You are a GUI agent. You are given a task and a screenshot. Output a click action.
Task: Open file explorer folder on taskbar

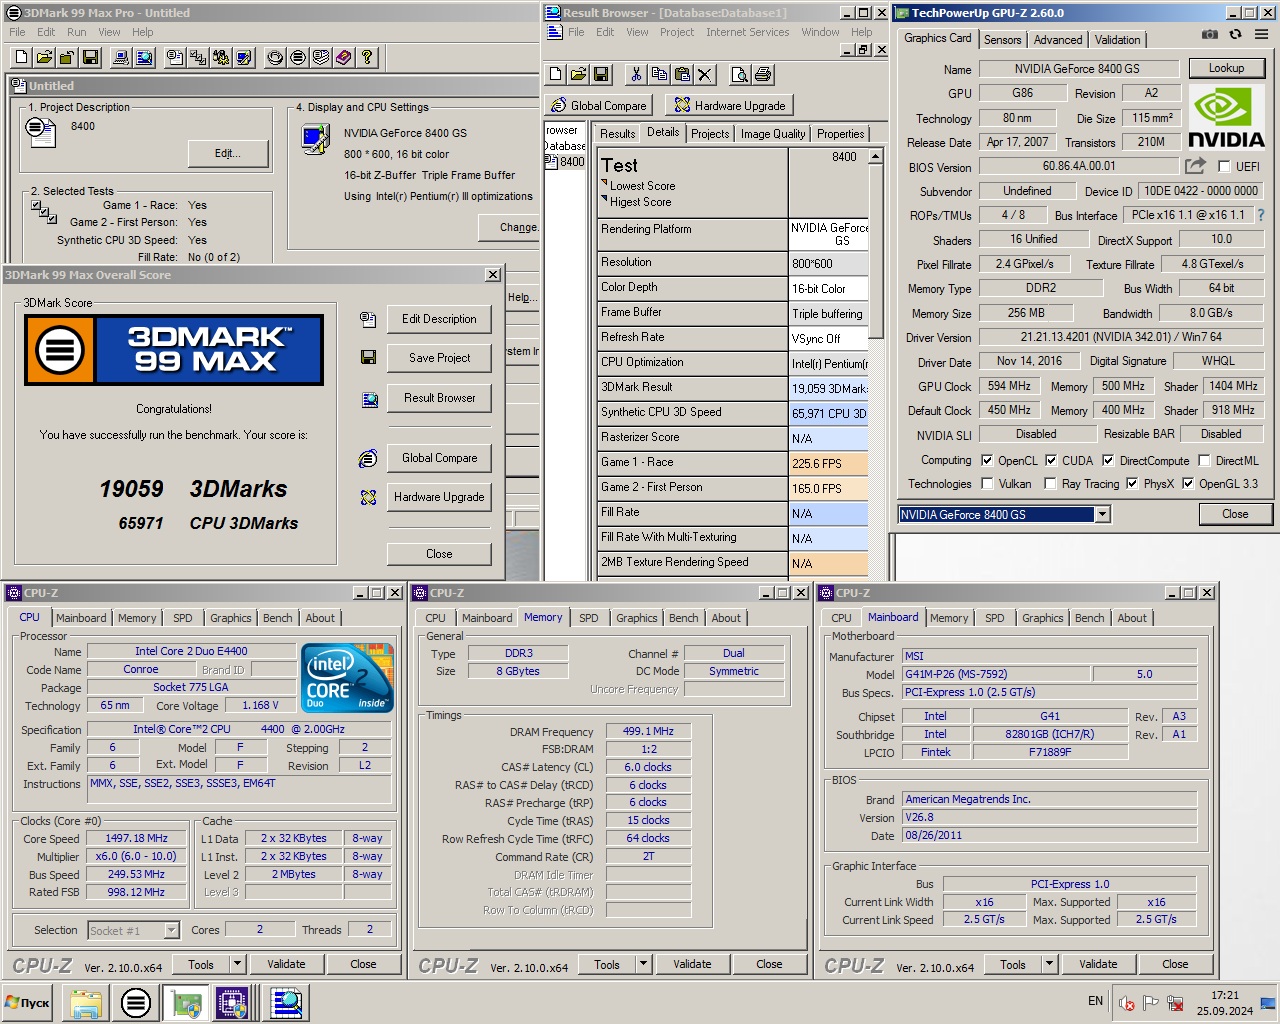[86, 1003]
